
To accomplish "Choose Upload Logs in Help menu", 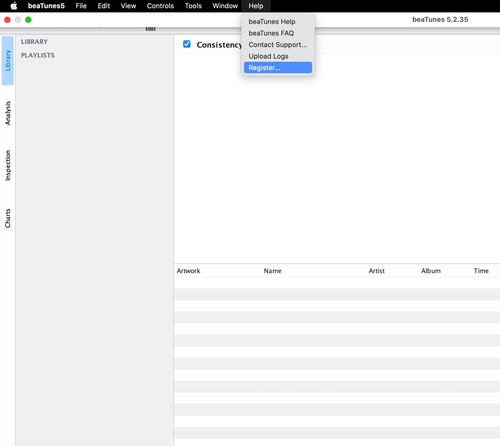I will tap(278, 56).
